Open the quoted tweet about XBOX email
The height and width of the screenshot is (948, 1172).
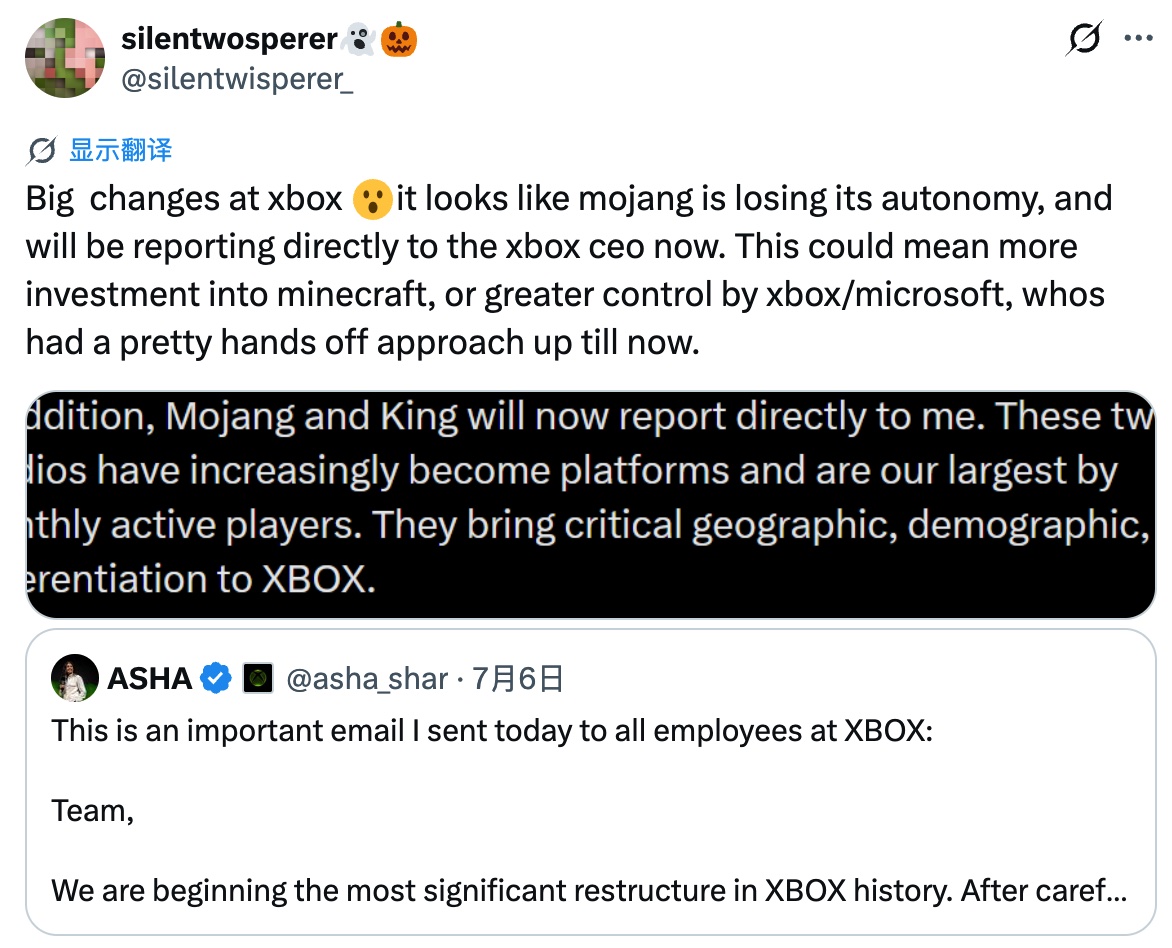pyautogui.click(x=590, y=782)
